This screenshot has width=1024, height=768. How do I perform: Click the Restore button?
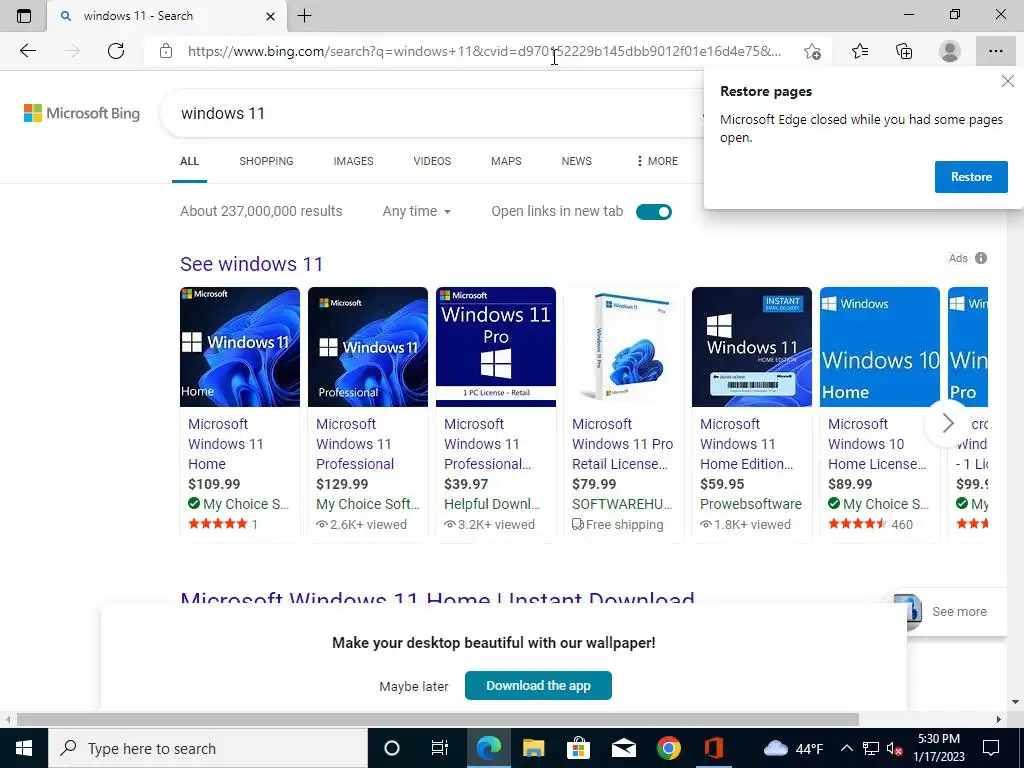point(971,177)
